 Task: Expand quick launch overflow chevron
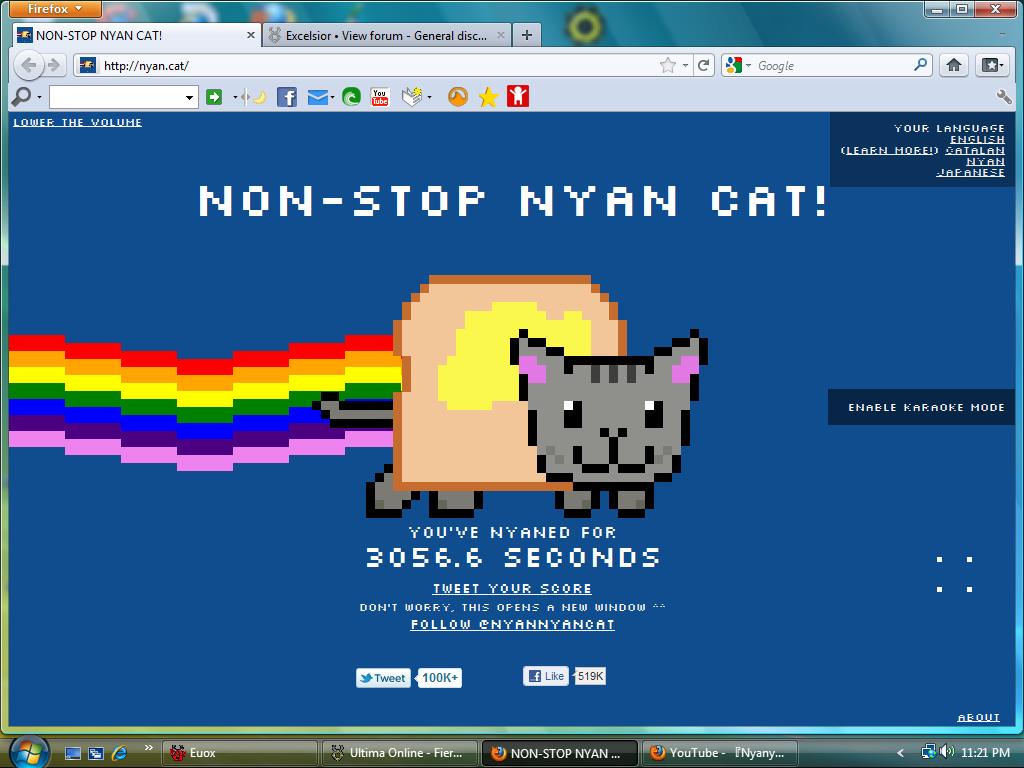pos(149,748)
